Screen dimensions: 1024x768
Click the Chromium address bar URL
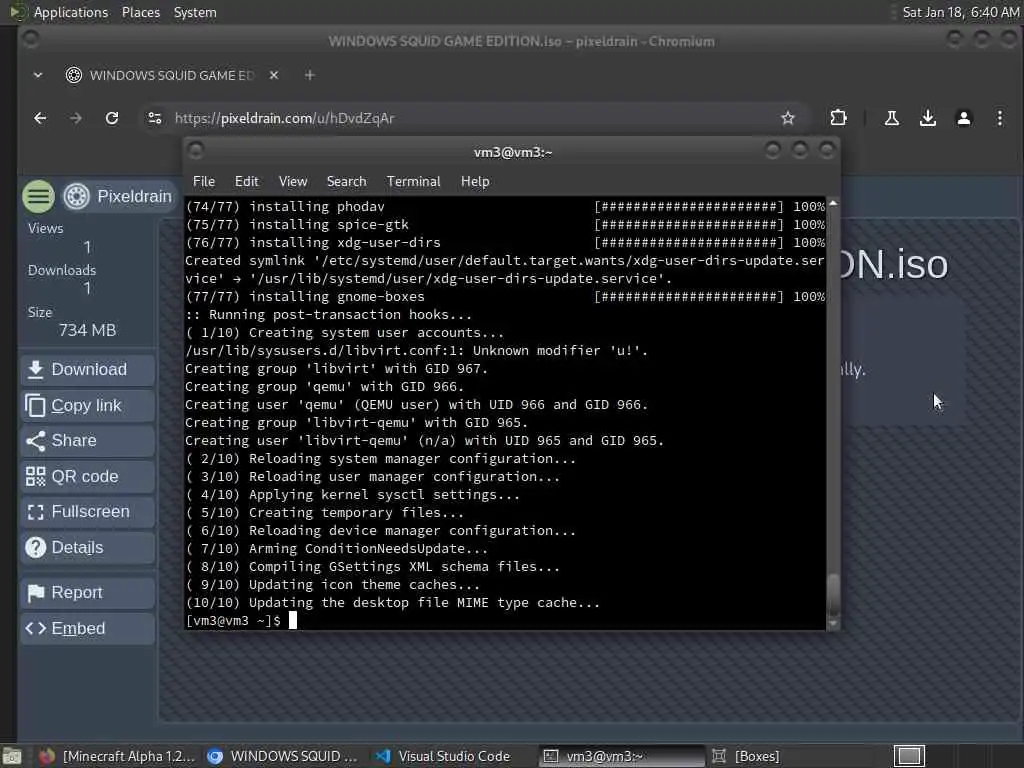(285, 118)
